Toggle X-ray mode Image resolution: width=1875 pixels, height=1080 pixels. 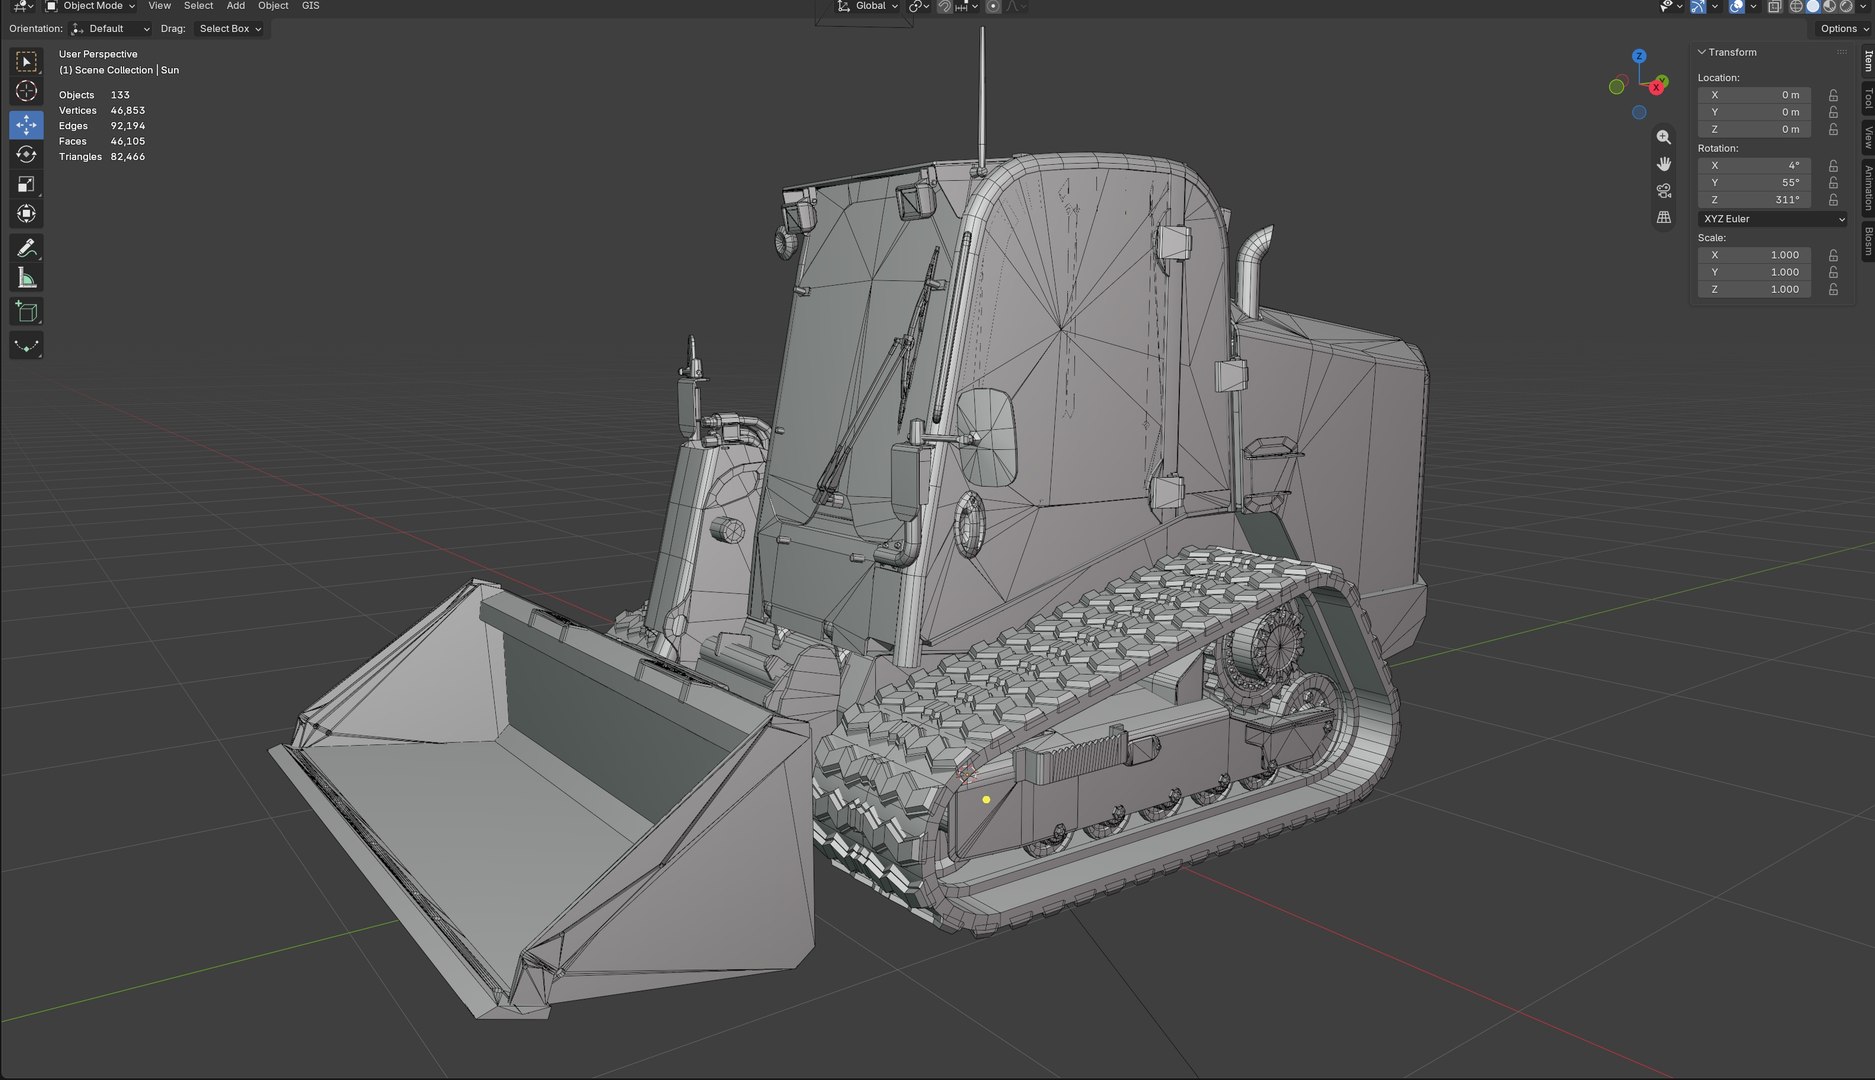[1774, 6]
